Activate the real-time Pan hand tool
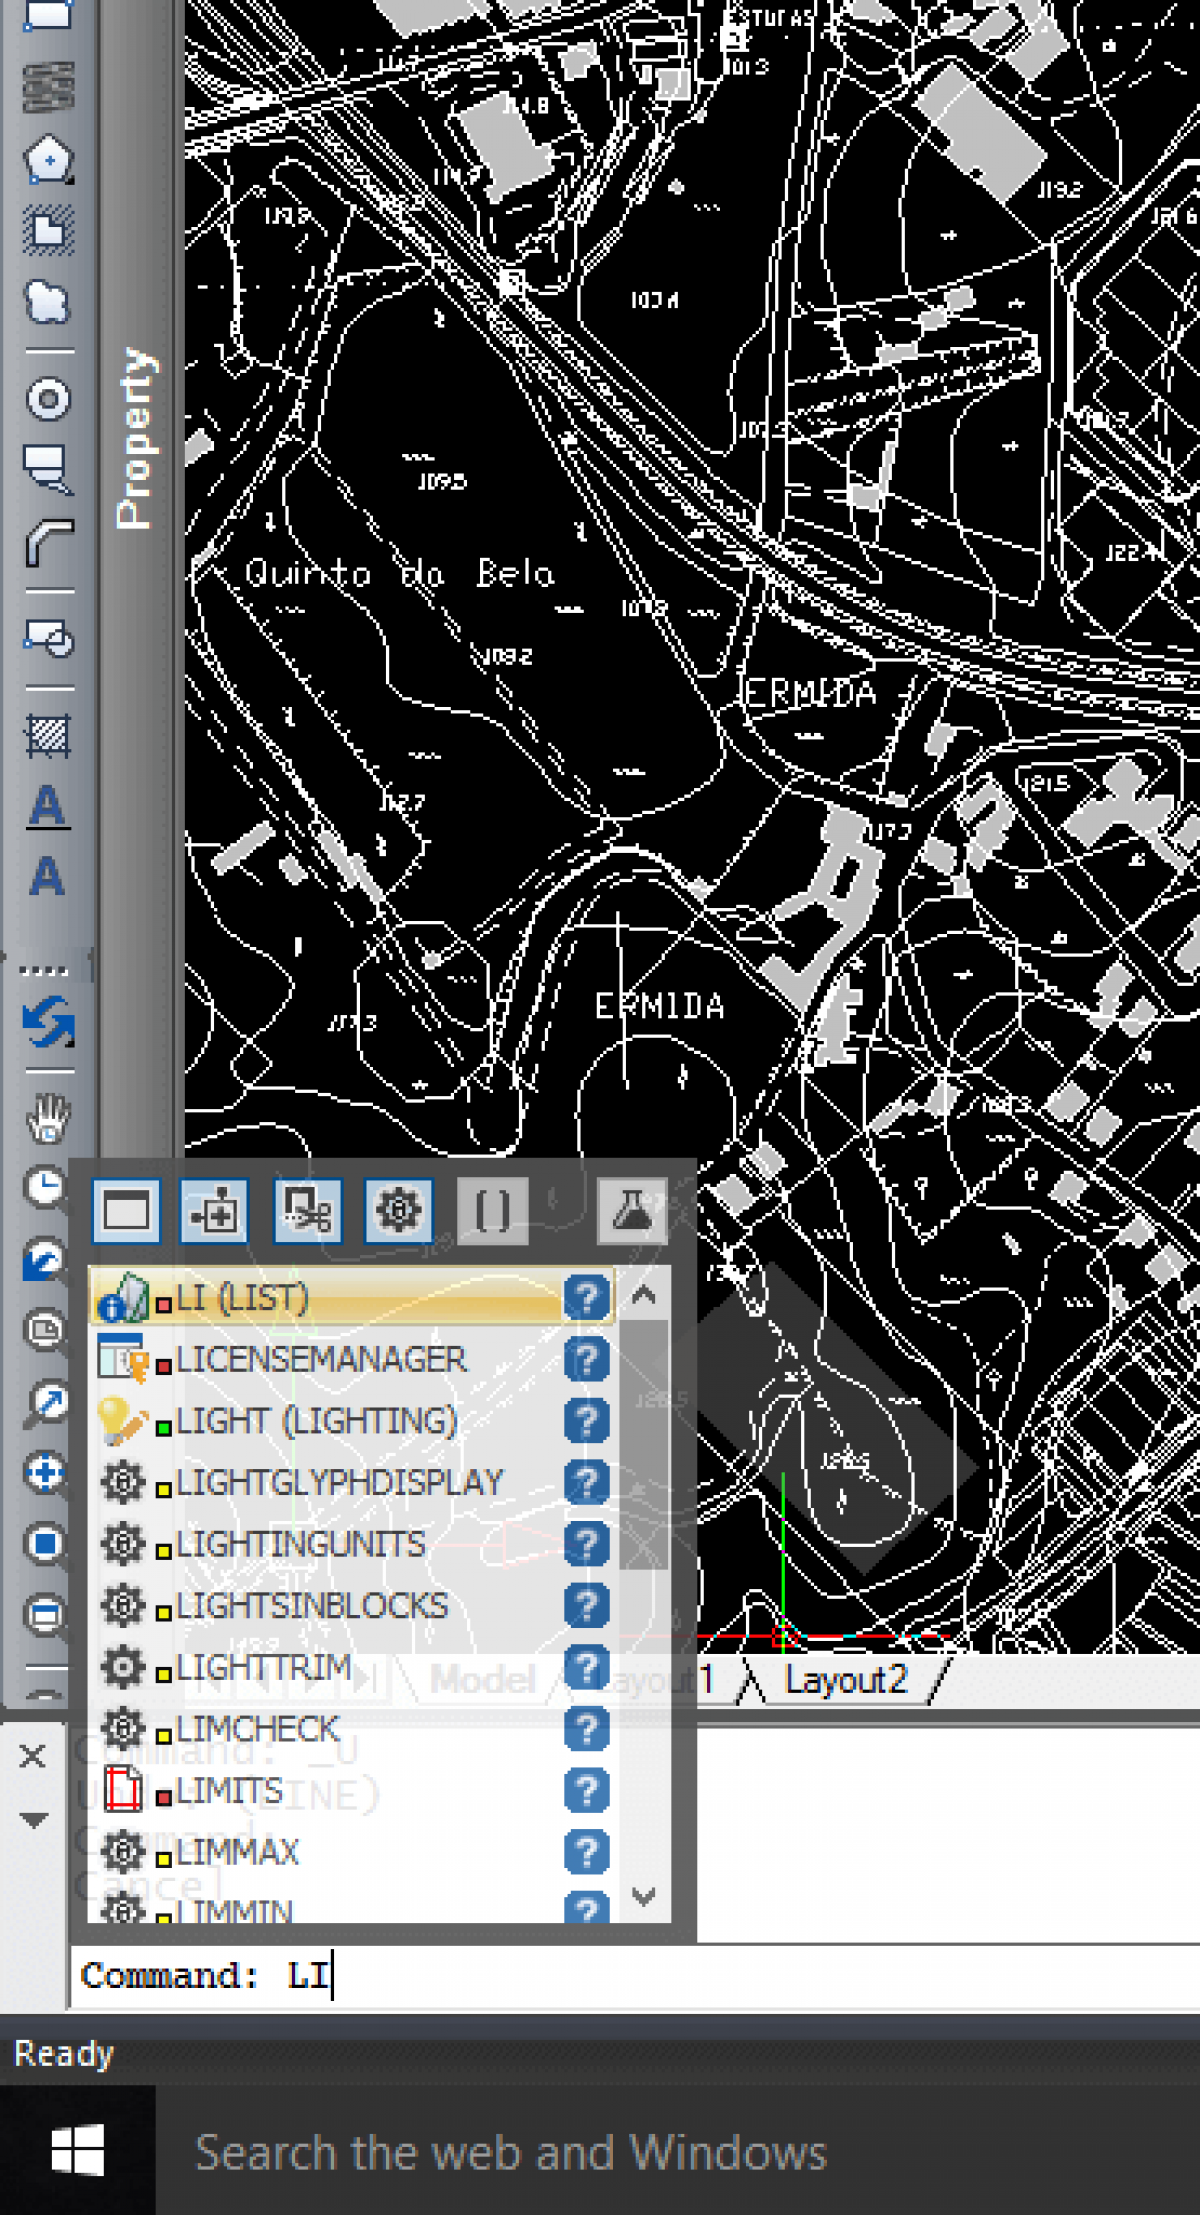The width and height of the screenshot is (1200, 2215). [47, 1116]
